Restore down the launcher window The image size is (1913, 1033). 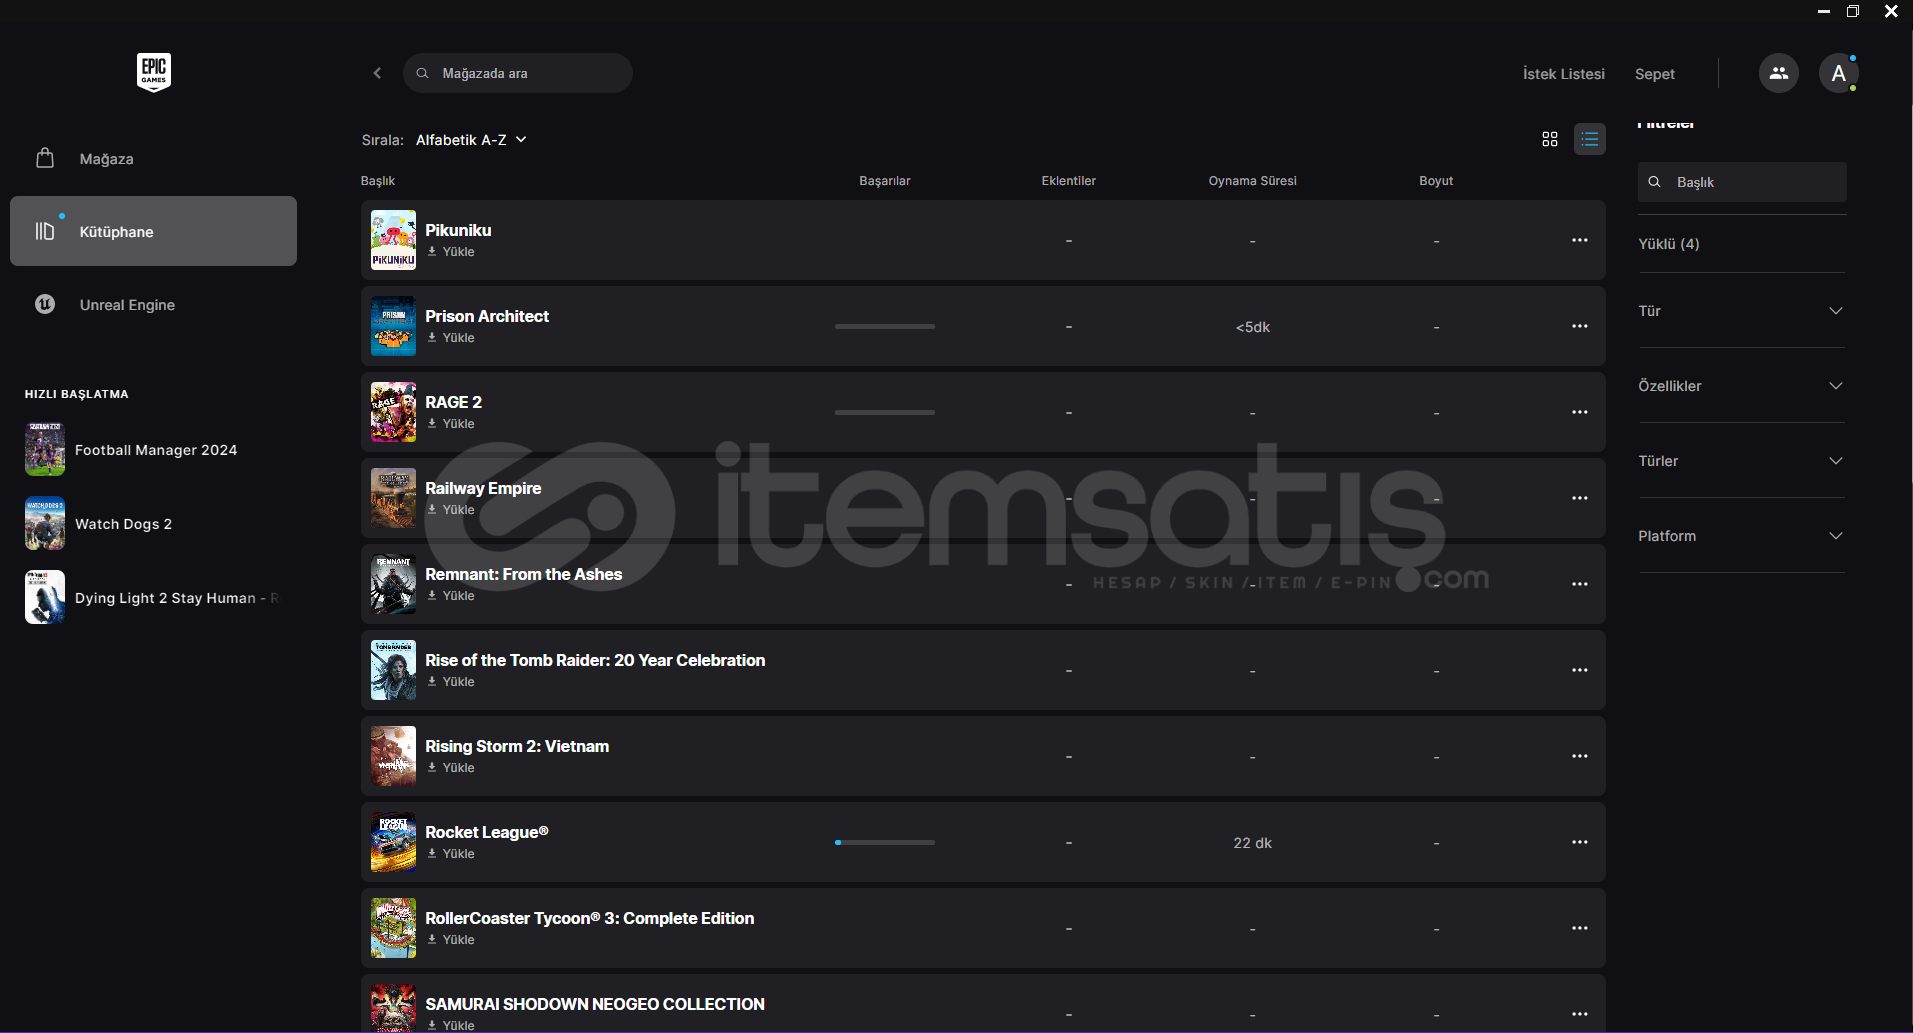pyautogui.click(x=1852, y=11)
